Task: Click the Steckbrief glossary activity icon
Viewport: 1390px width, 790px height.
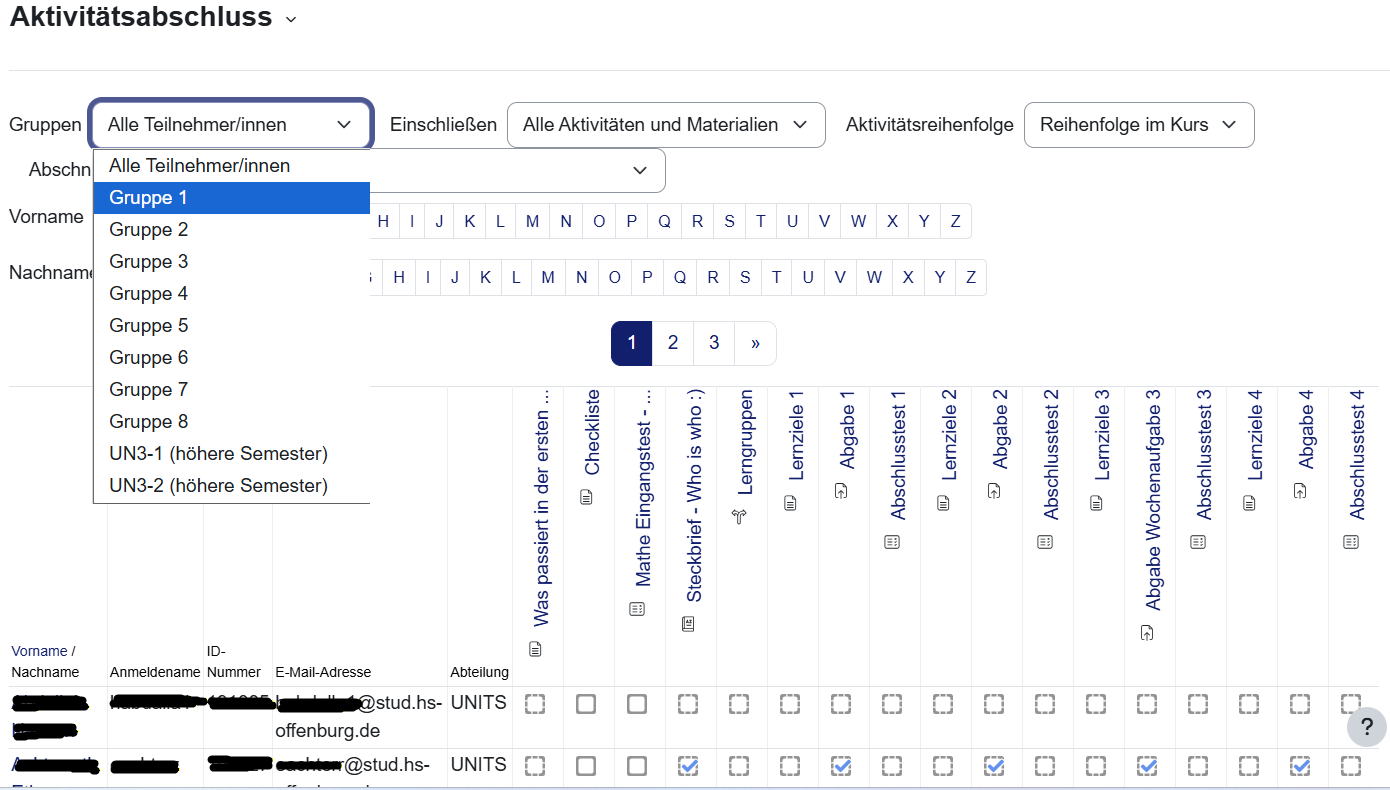Action: 688,624
